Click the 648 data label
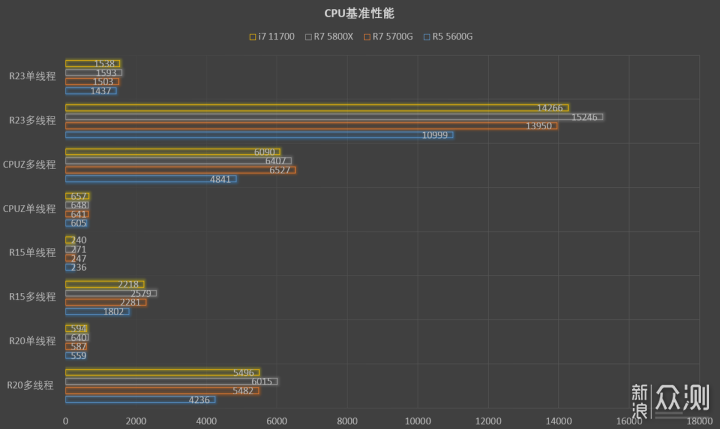This screenshot has width=720, height=429. pyautogui.click(x=79, y=205)
